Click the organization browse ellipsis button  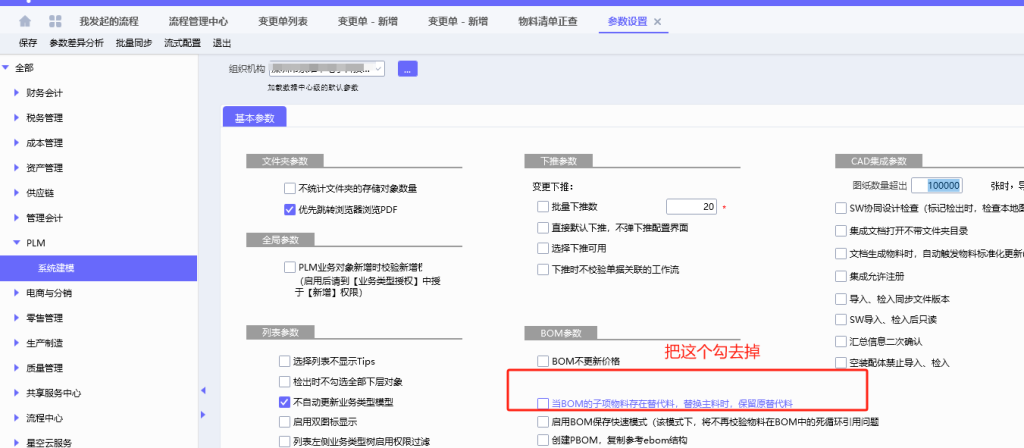[408, 69]
